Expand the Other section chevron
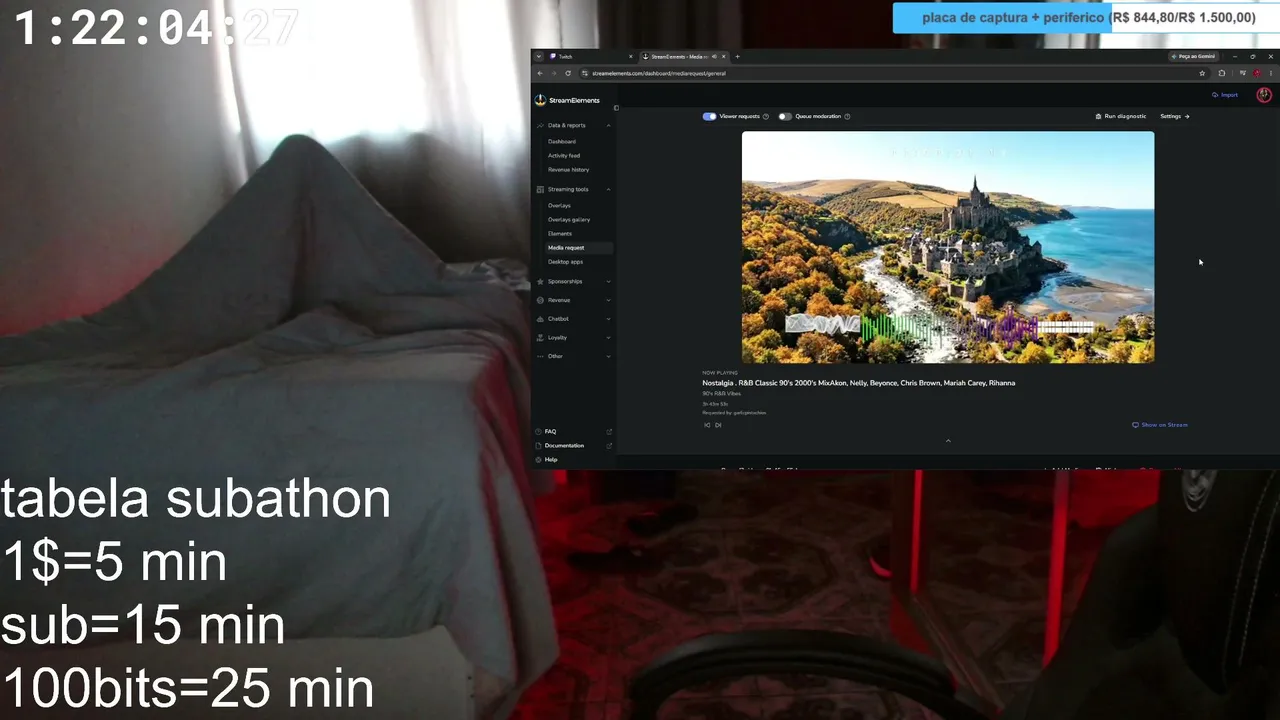This screenshot has width=1280, height=720. [x=609, y=356]
